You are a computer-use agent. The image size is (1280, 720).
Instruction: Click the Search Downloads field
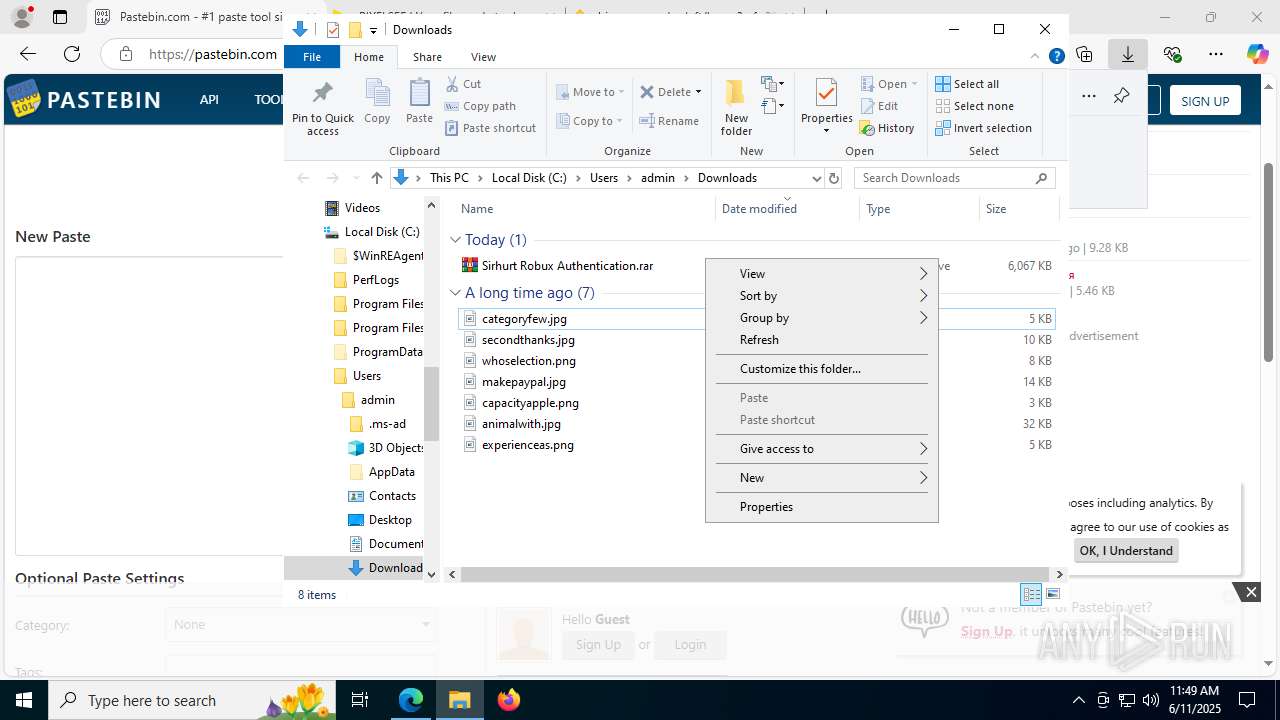[x=955, y=178]
